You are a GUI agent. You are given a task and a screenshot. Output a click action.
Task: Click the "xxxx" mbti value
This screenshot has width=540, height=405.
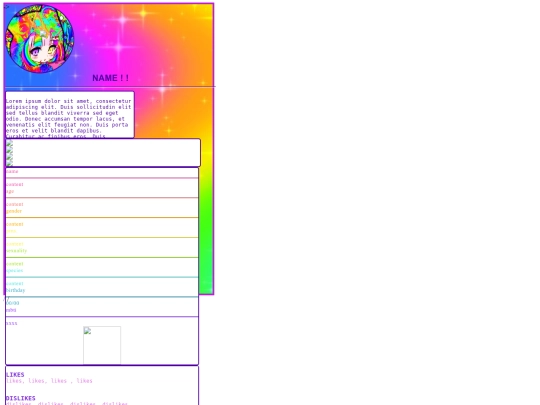[12, 323]
